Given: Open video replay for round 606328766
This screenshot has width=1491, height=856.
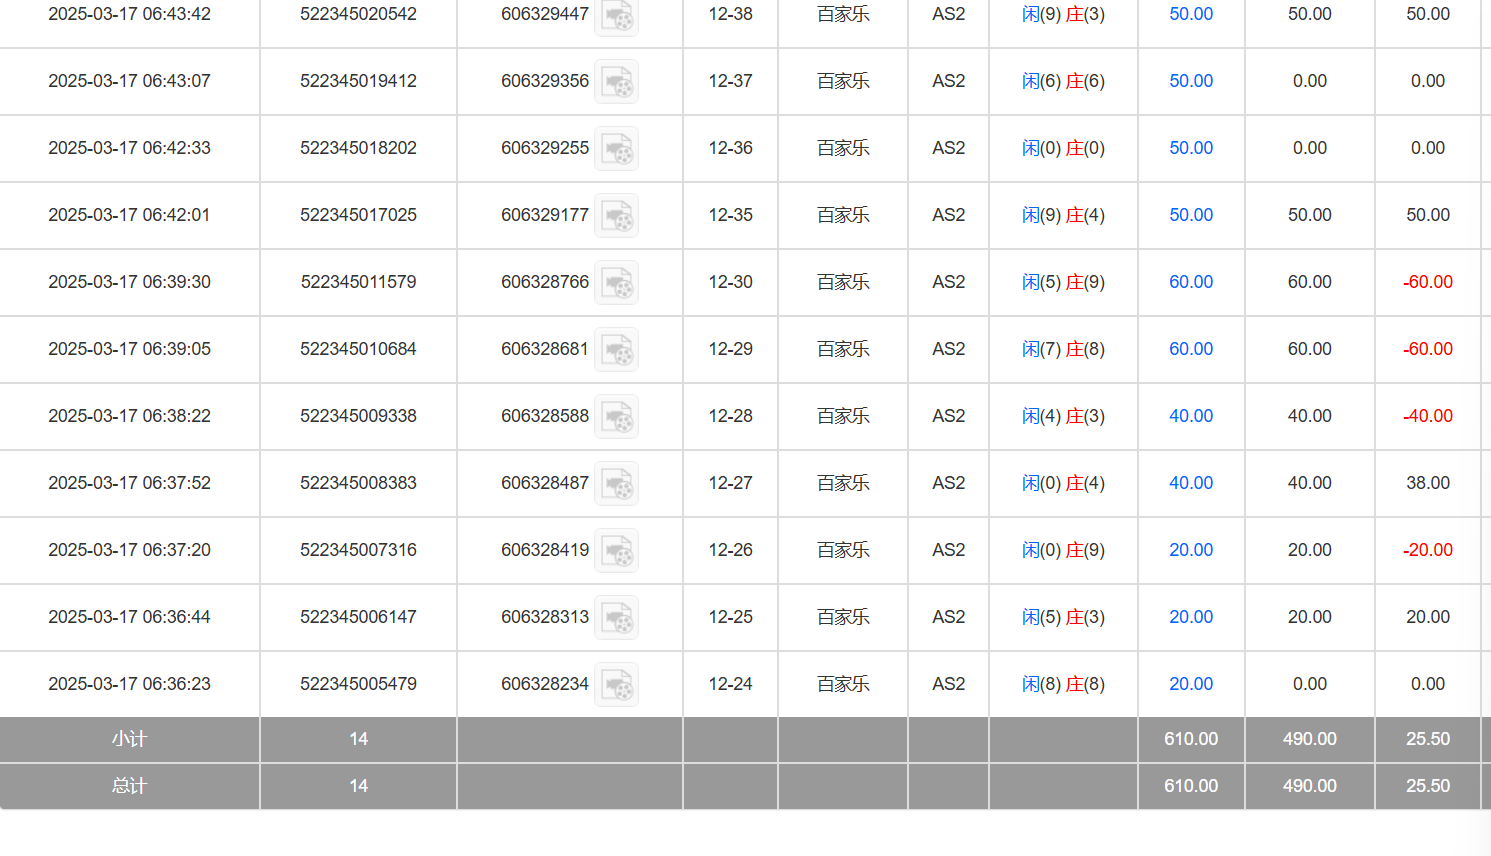Looking at the screenshot, I should 616,283.
